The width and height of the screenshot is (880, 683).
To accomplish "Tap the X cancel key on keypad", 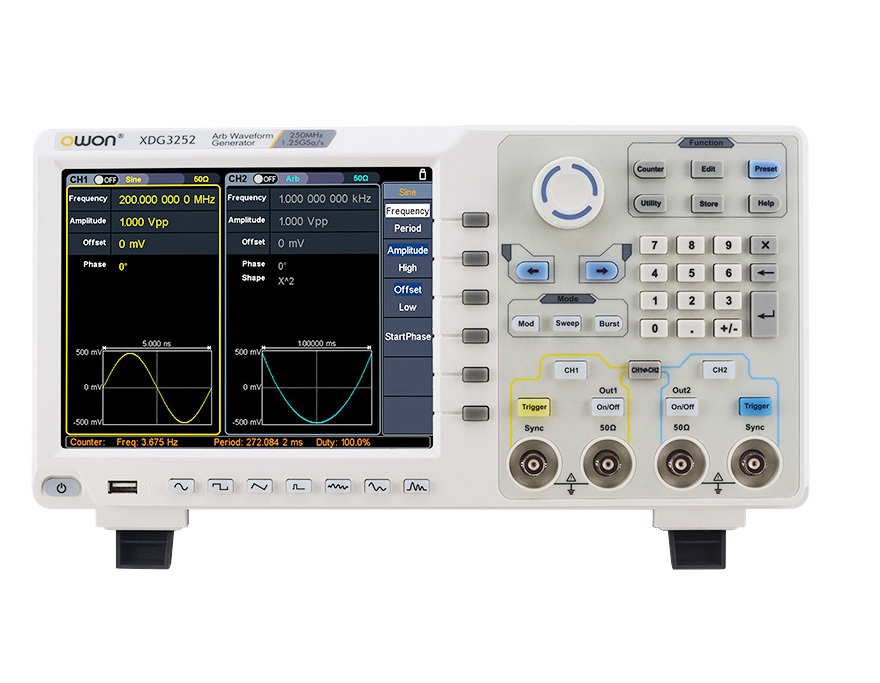I will (764, 245).
